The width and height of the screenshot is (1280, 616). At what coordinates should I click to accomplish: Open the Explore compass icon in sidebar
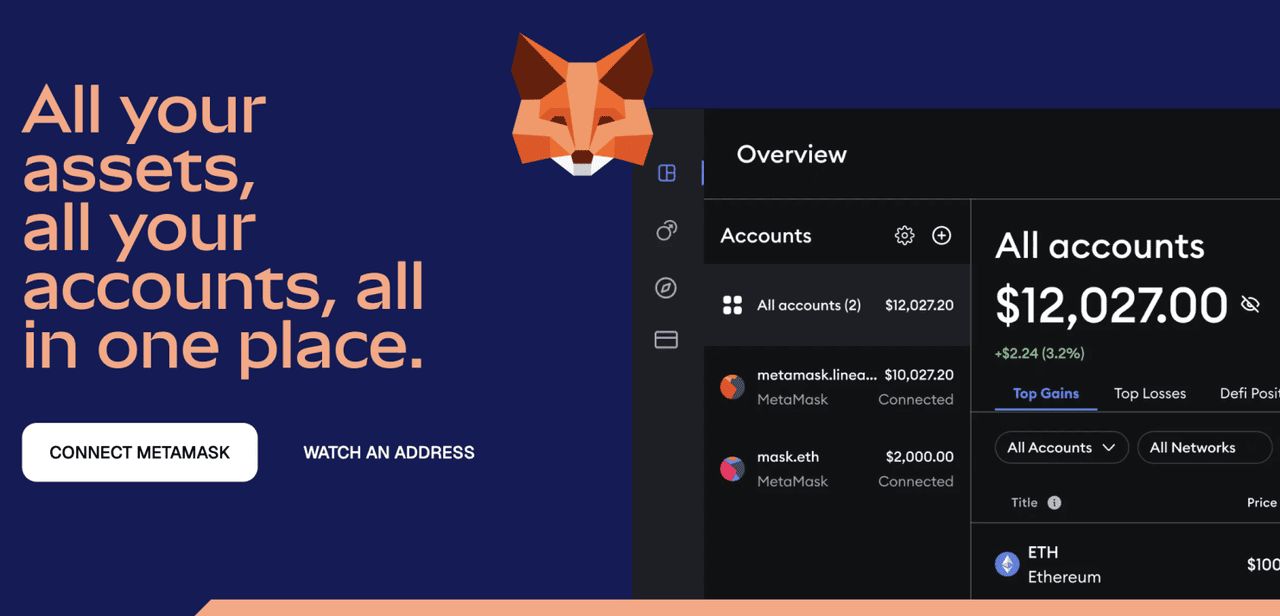click(x=666, y=288)
